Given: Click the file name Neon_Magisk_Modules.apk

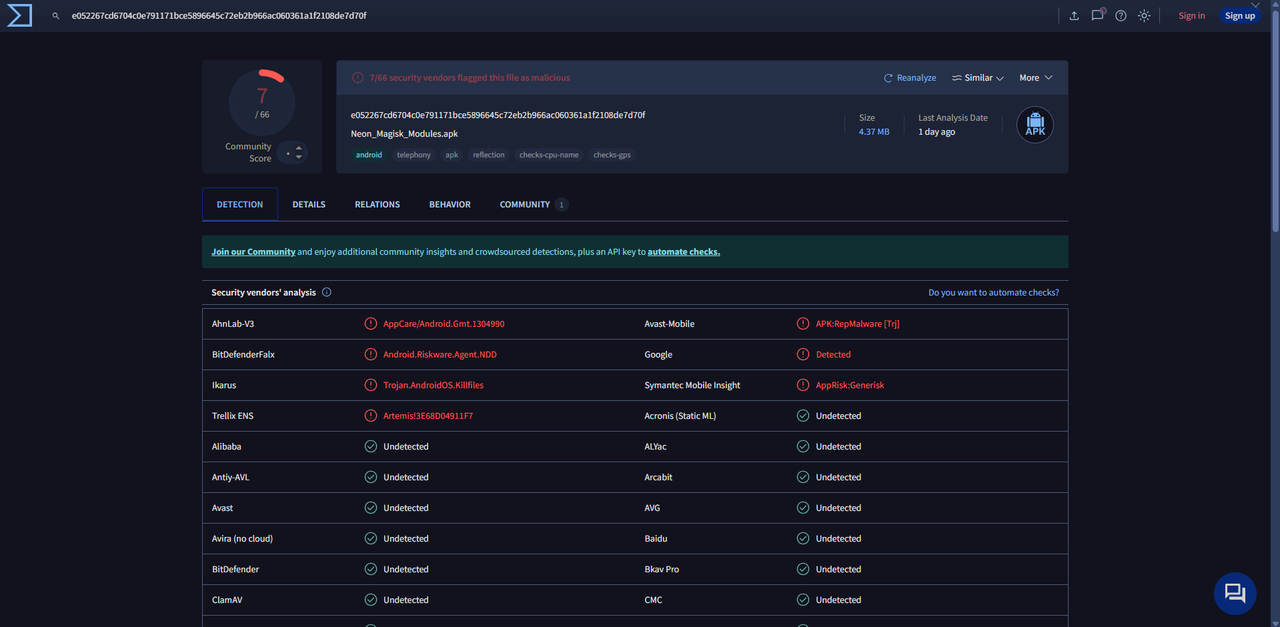Looking at the screenshot, I should [404, 134].
